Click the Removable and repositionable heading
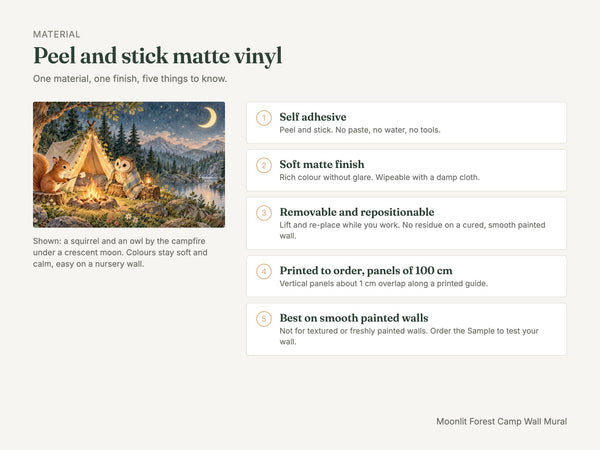600x450 pixels. click(357, 212)
